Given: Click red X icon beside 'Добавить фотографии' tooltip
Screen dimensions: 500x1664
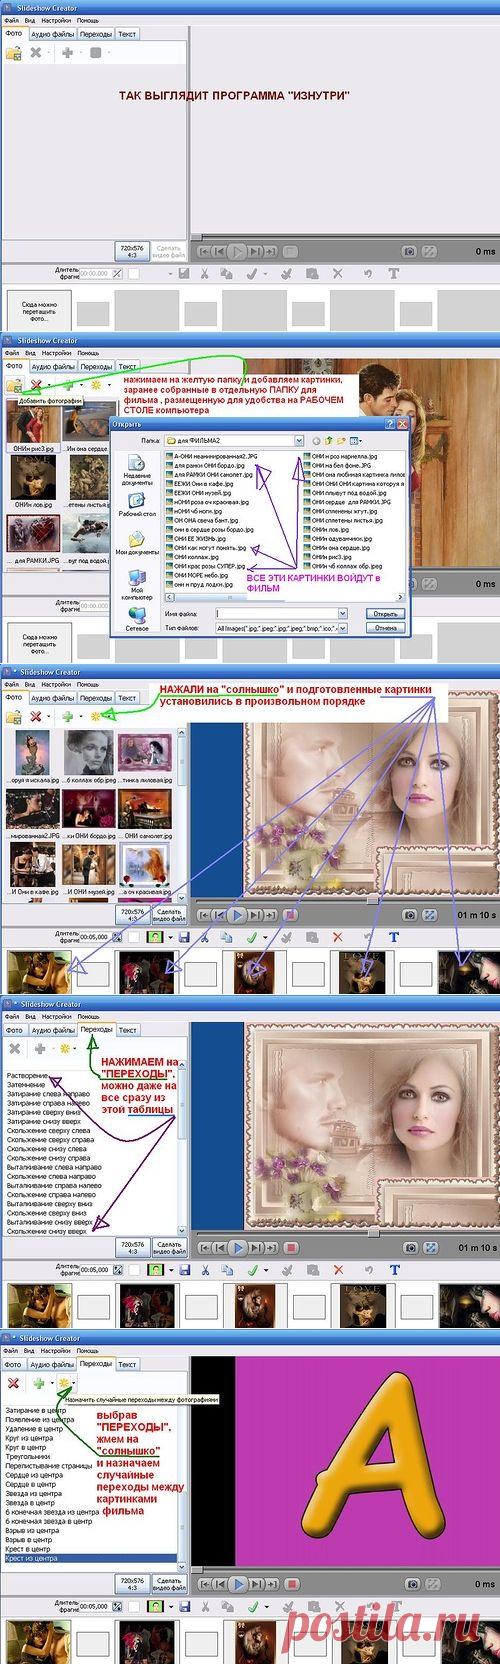Looking at the screenshot, I should [x=36, y=384].
